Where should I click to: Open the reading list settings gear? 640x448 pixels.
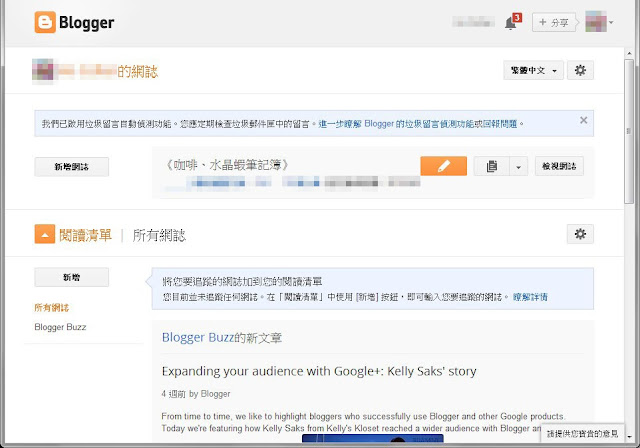click(x=580, y=234)
